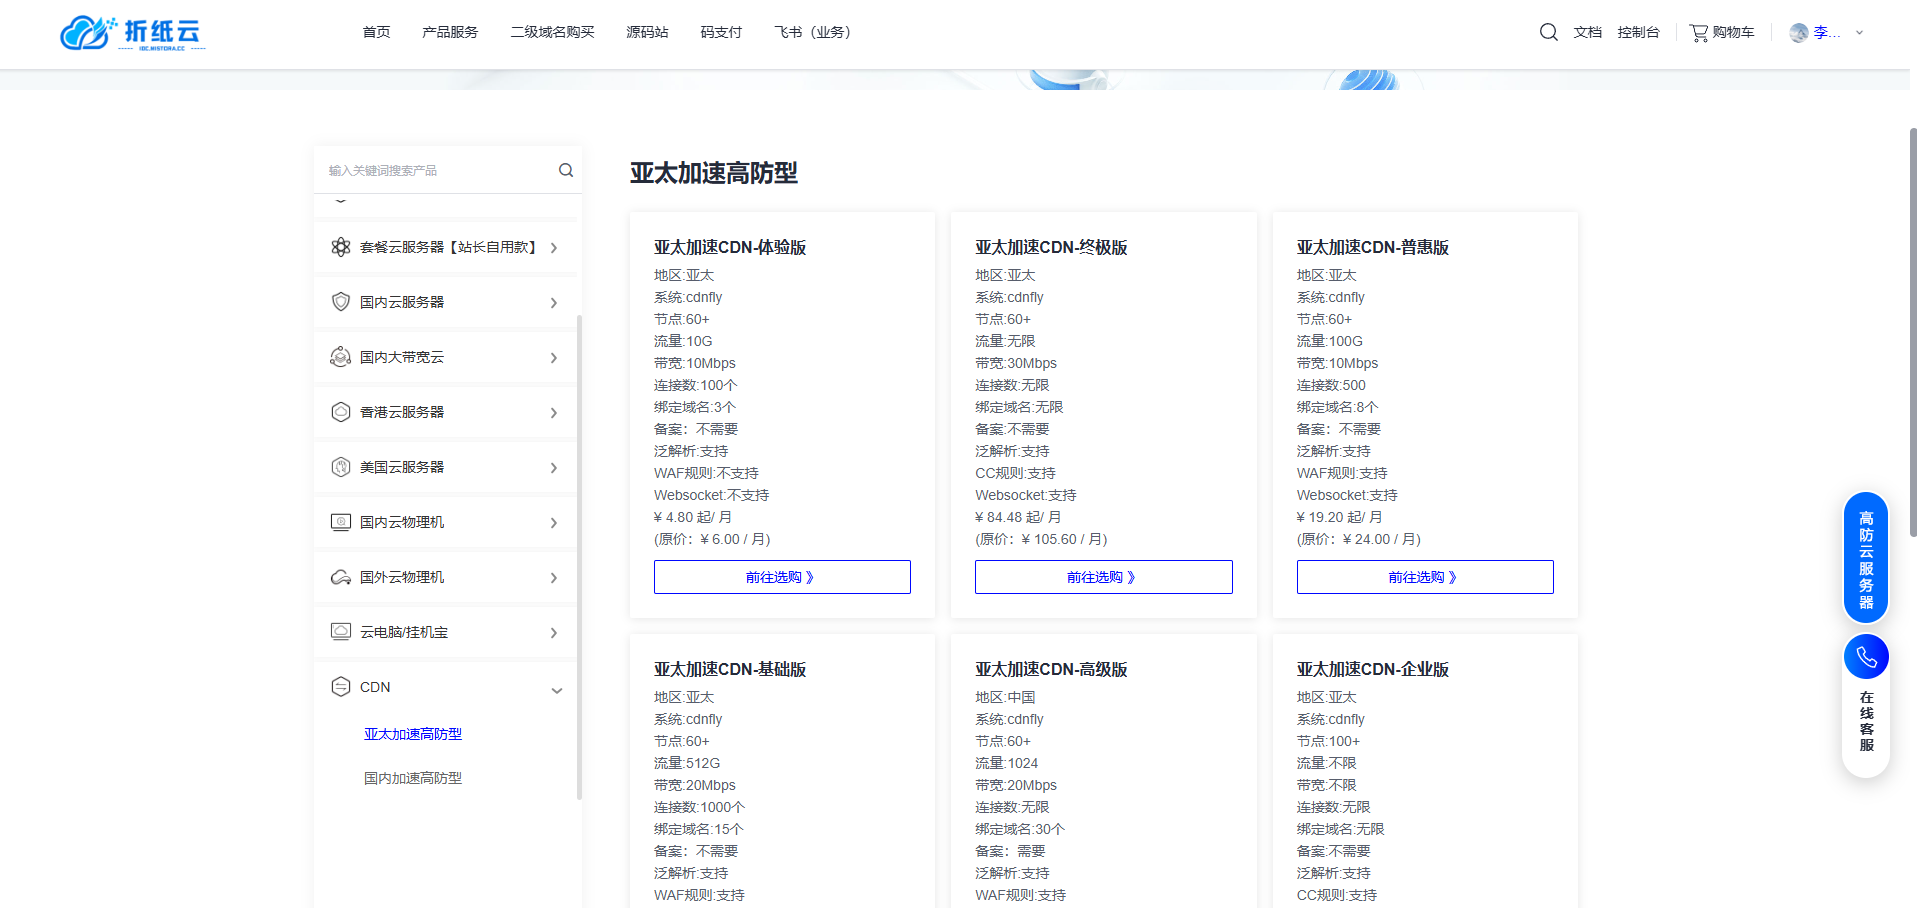Open the user account dropdown arrow
Image resolution: width=1917 pixels, height=908 pixels.
pyautogui.click(x=1860, y=33)
